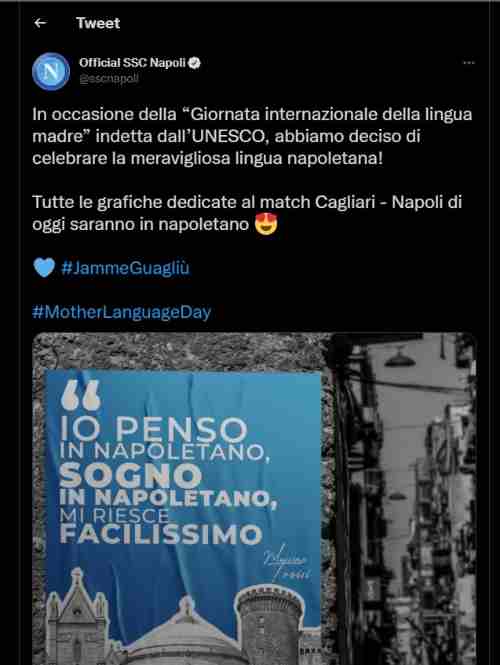The width and height of the screenshot is (500, 665).
Task: Click the round castle tower illustration
Action: point(269,623)
